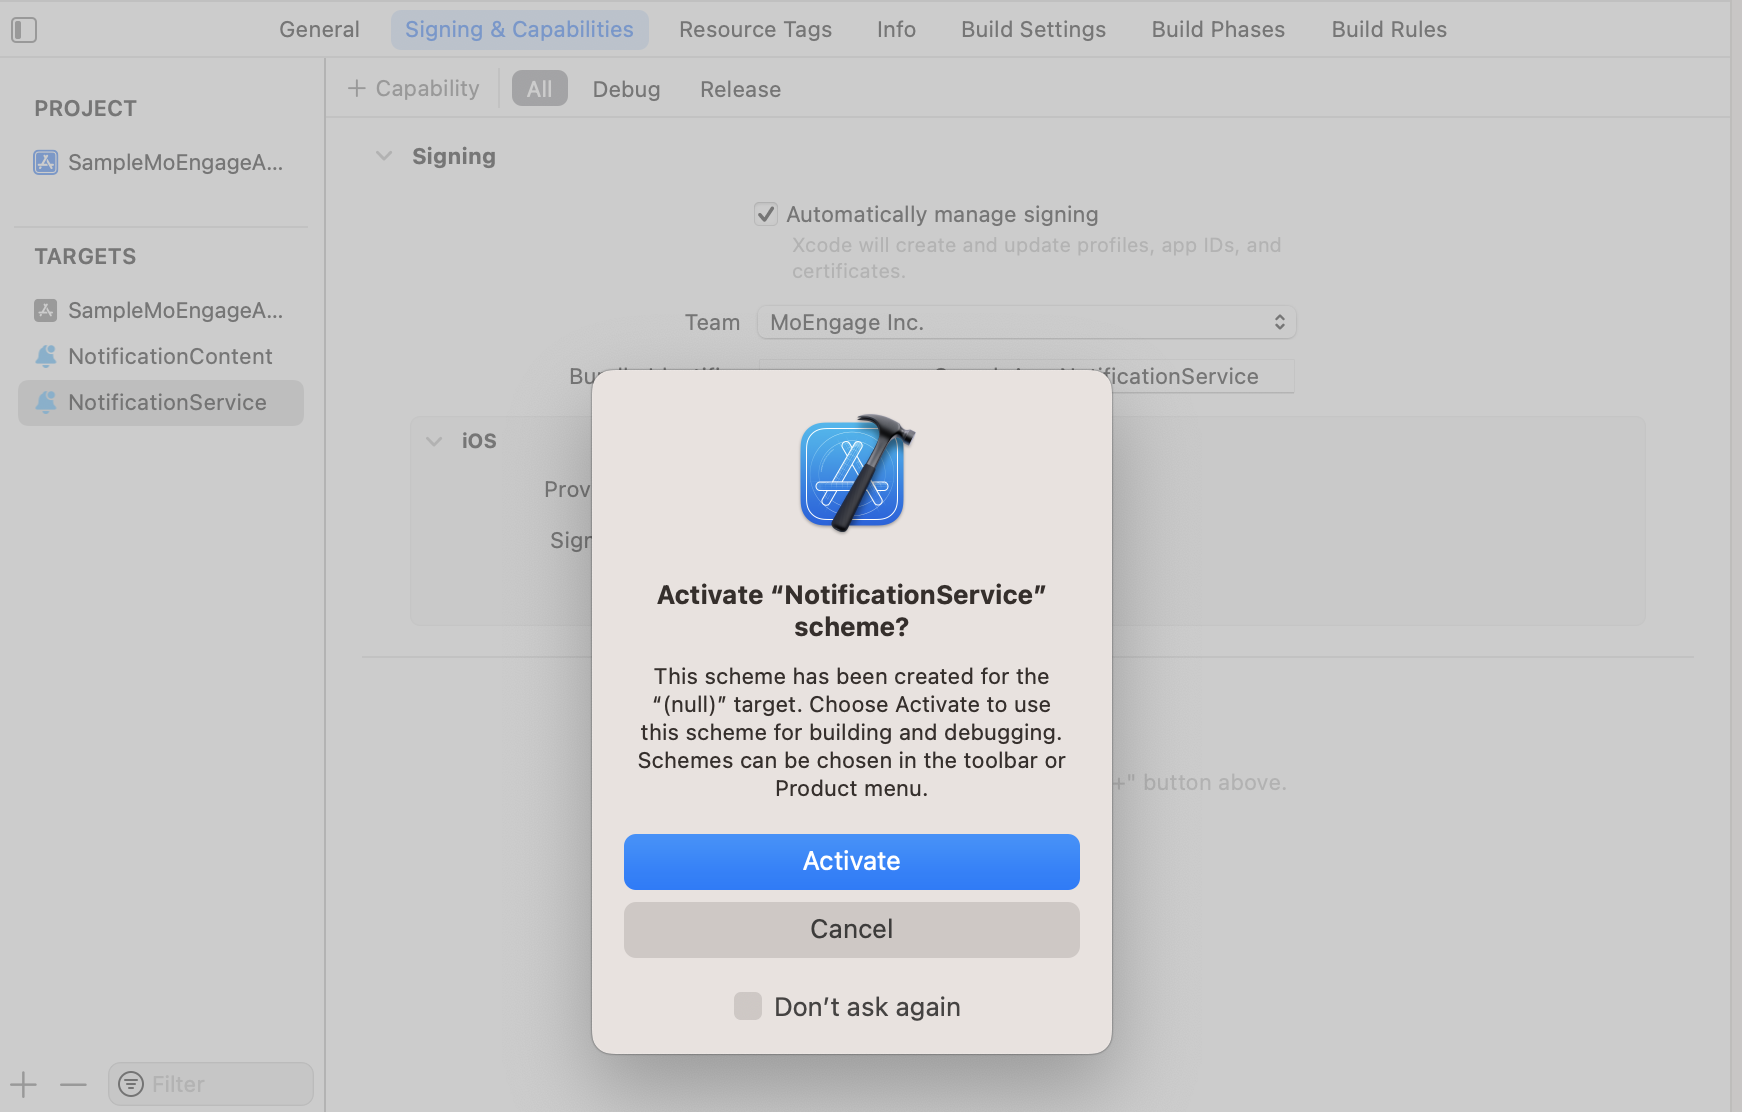Click the SampleMoEngageA app target icon
The image size is (1742, 1112).
(46, 310)
